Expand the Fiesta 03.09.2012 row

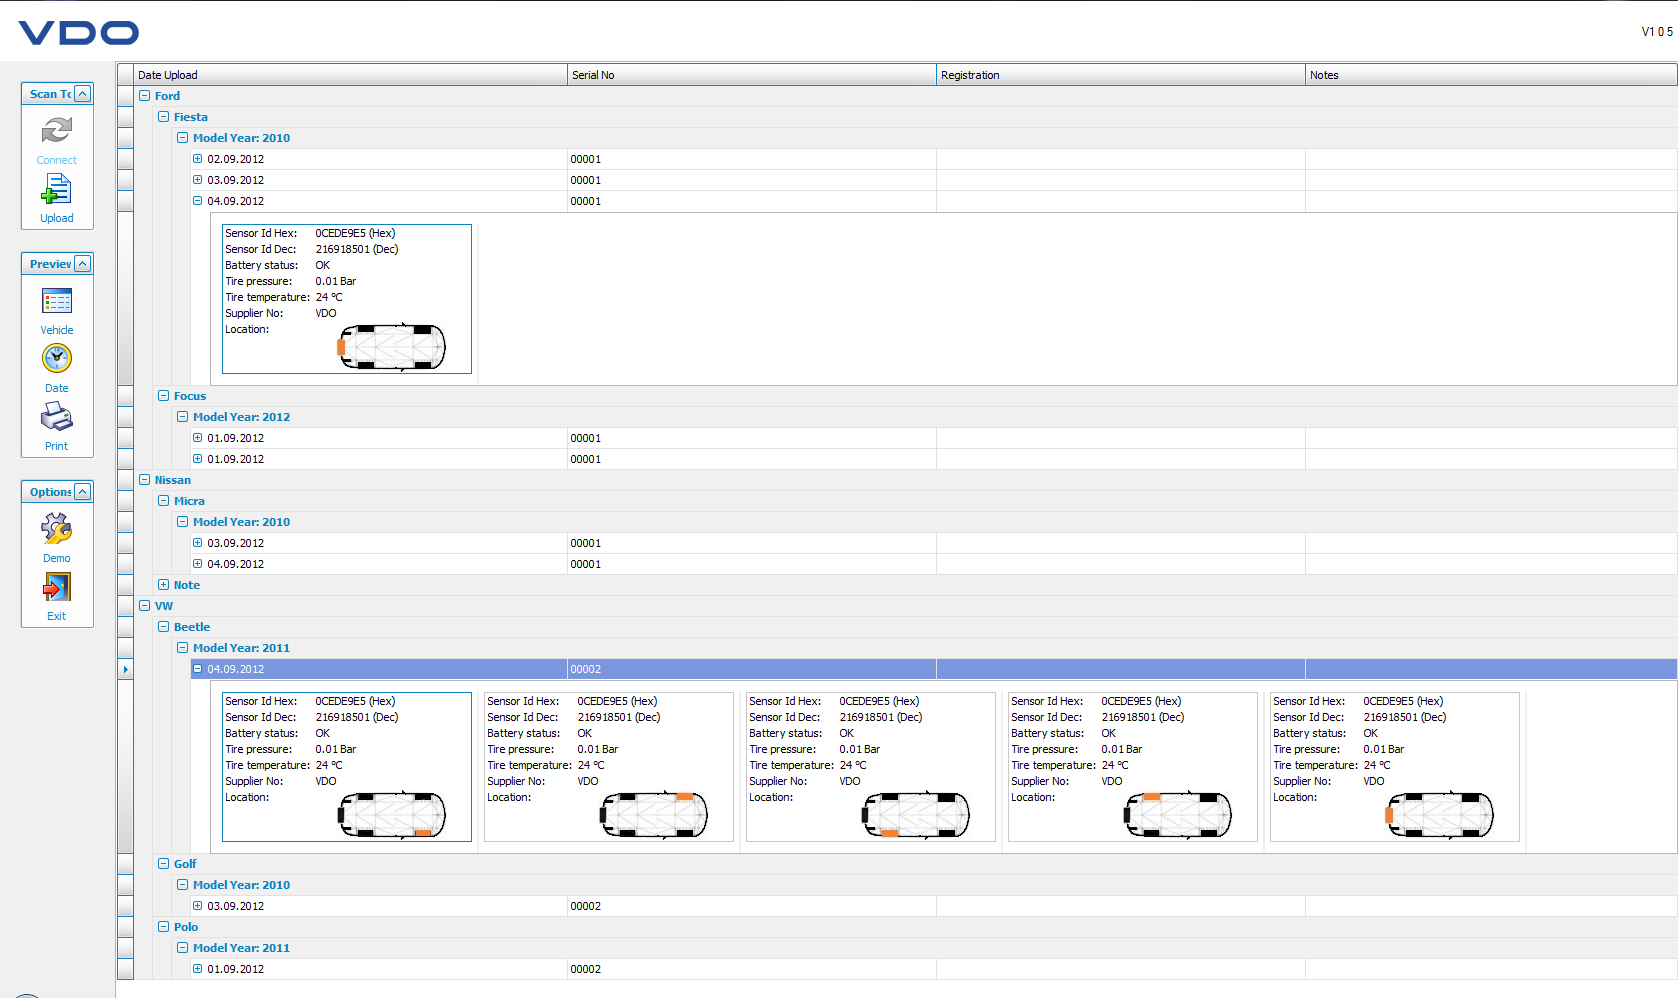click(x=197, y=180)
